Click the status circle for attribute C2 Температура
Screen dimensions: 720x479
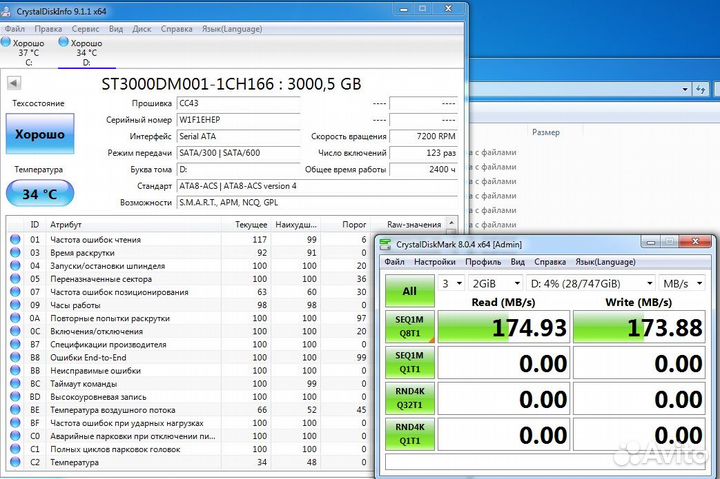click(x=15, y=462)
